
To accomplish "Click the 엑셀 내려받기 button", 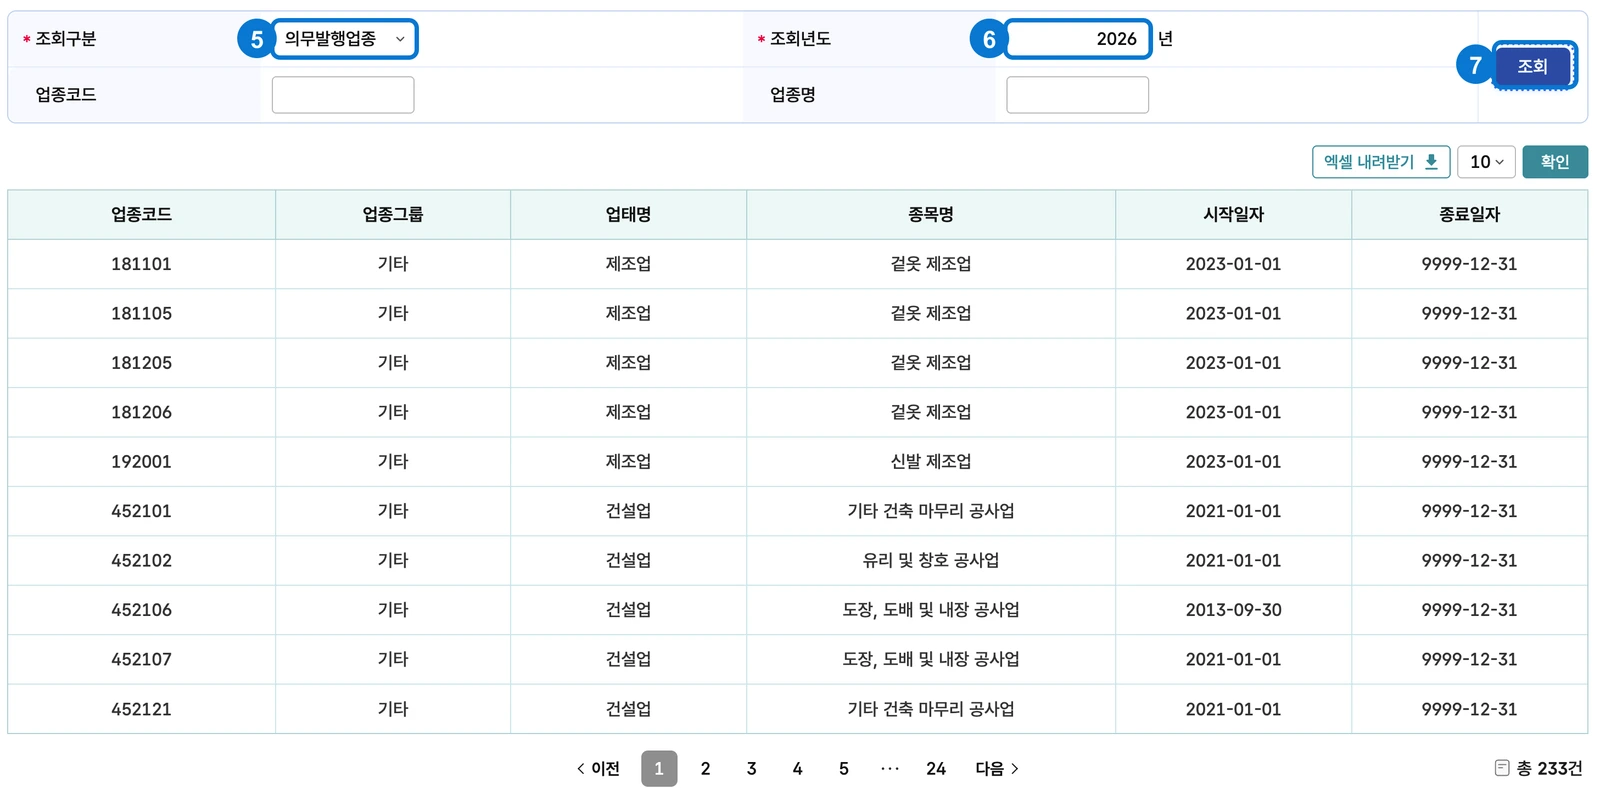I will (1380, 162).
